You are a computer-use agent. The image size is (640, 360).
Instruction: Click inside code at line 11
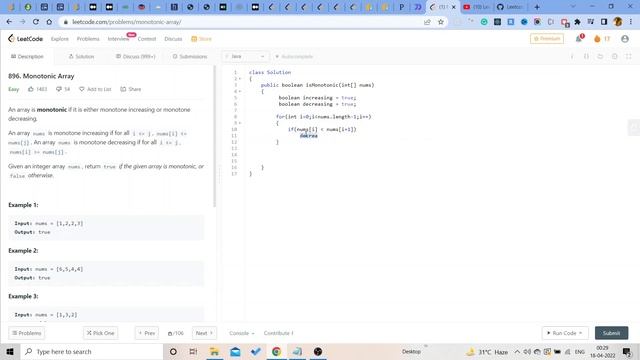click(309, 136)
